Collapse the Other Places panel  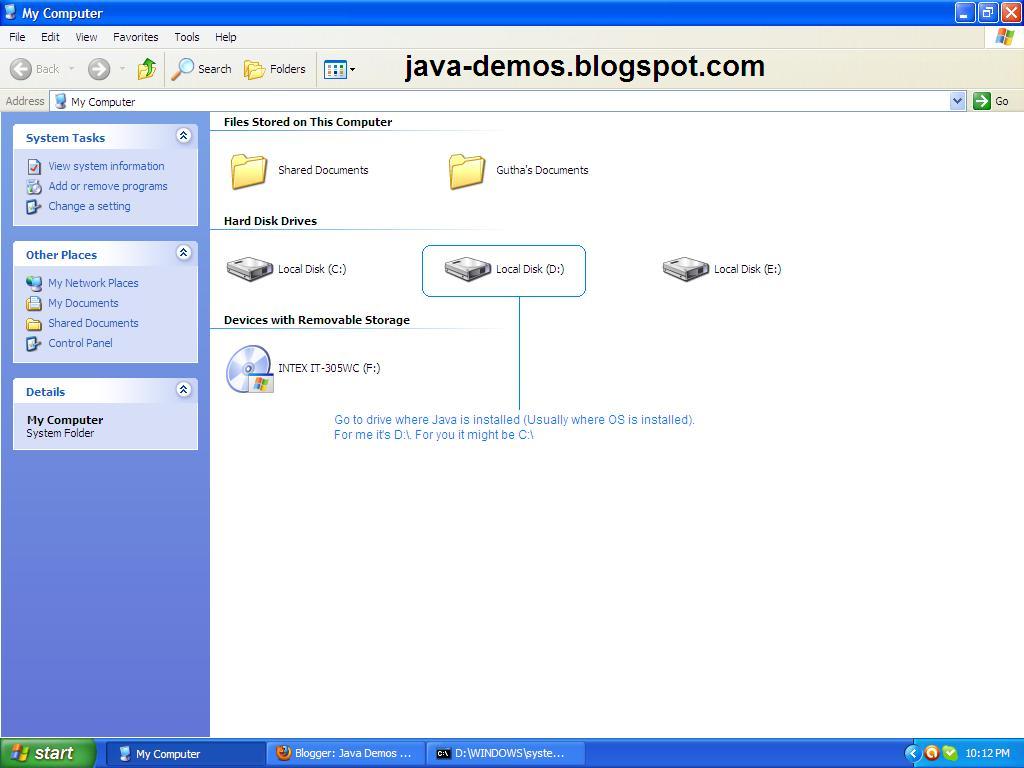point(183,253)
